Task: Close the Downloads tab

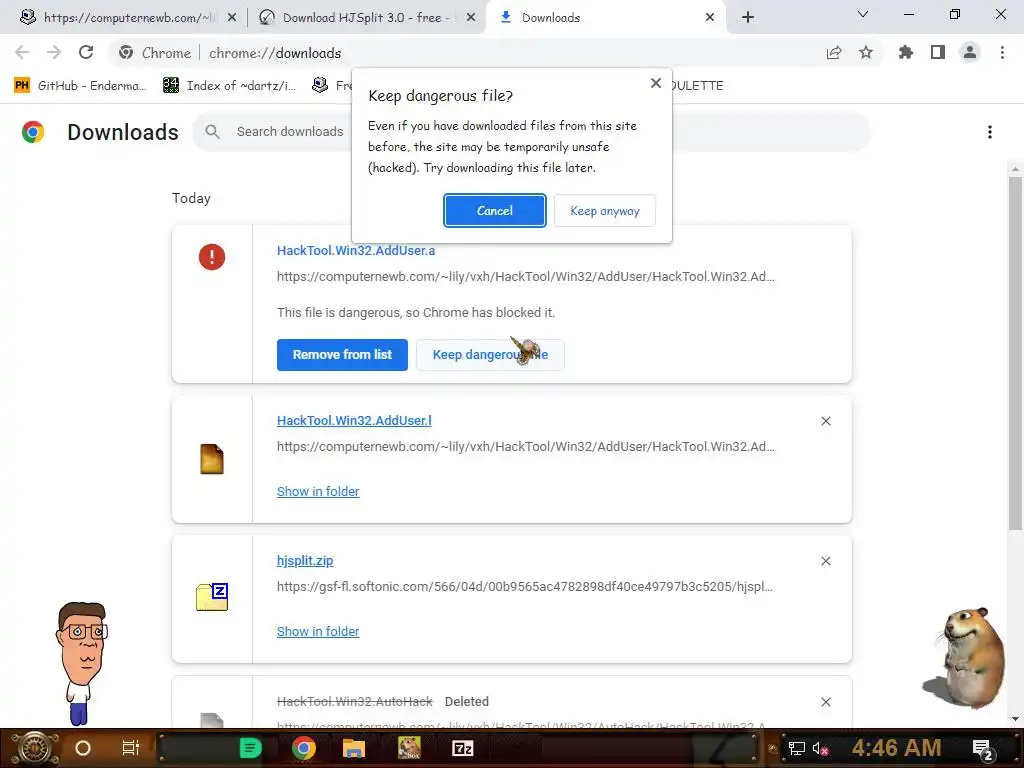Action: pos(710,18)
